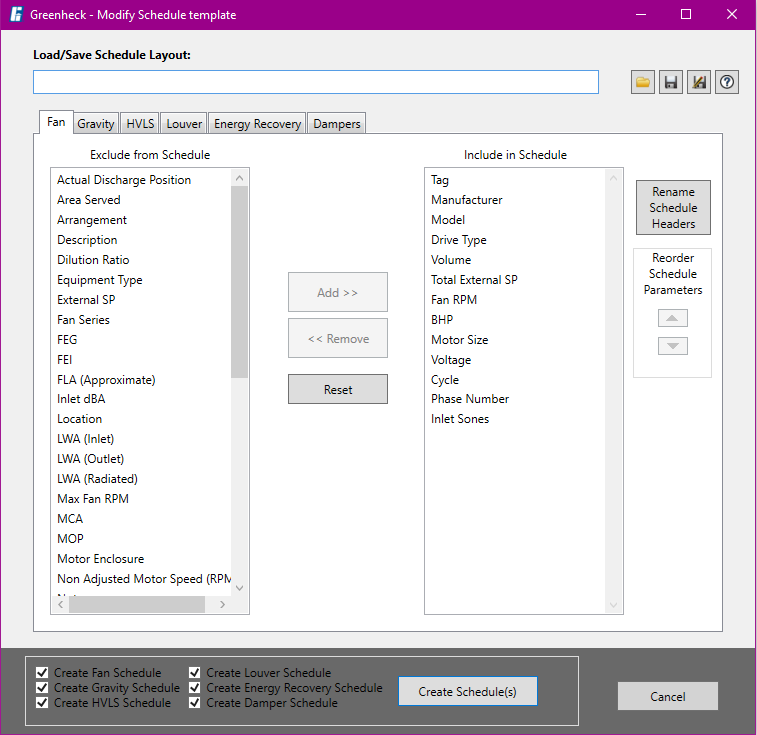Select Arrangement in Exclude list
Viewport: 757px width, 735px height.
(92, 220)
